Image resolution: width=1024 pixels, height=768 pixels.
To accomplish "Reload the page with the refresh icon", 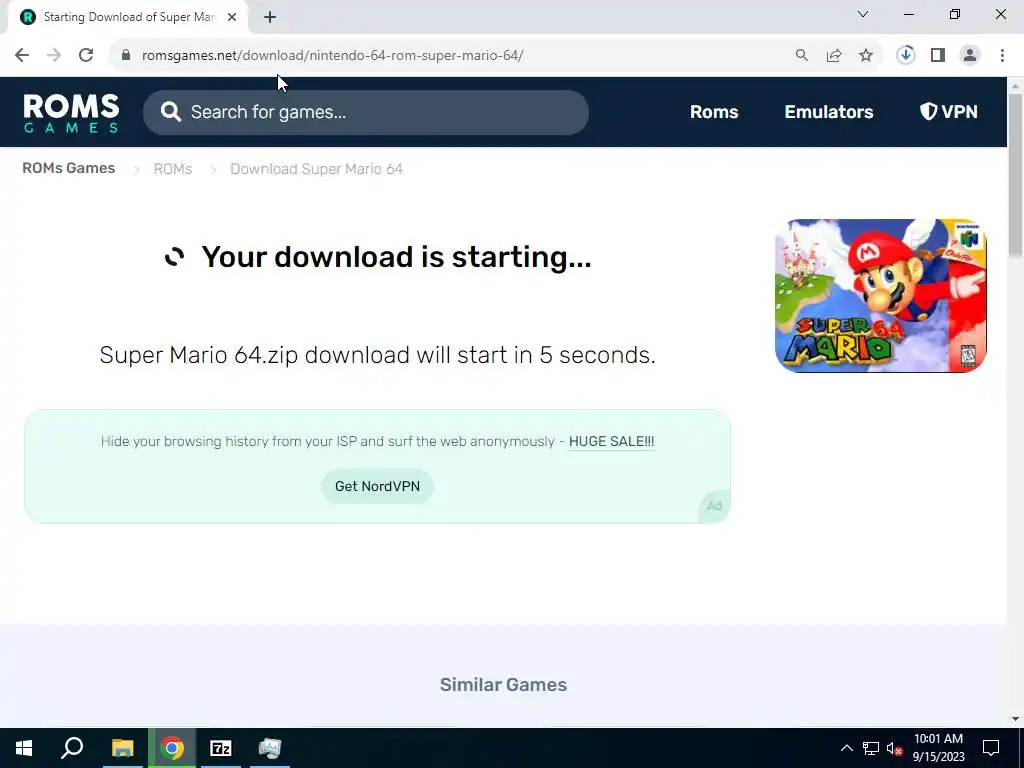I will pyautogui.click(x=86, y=56).
